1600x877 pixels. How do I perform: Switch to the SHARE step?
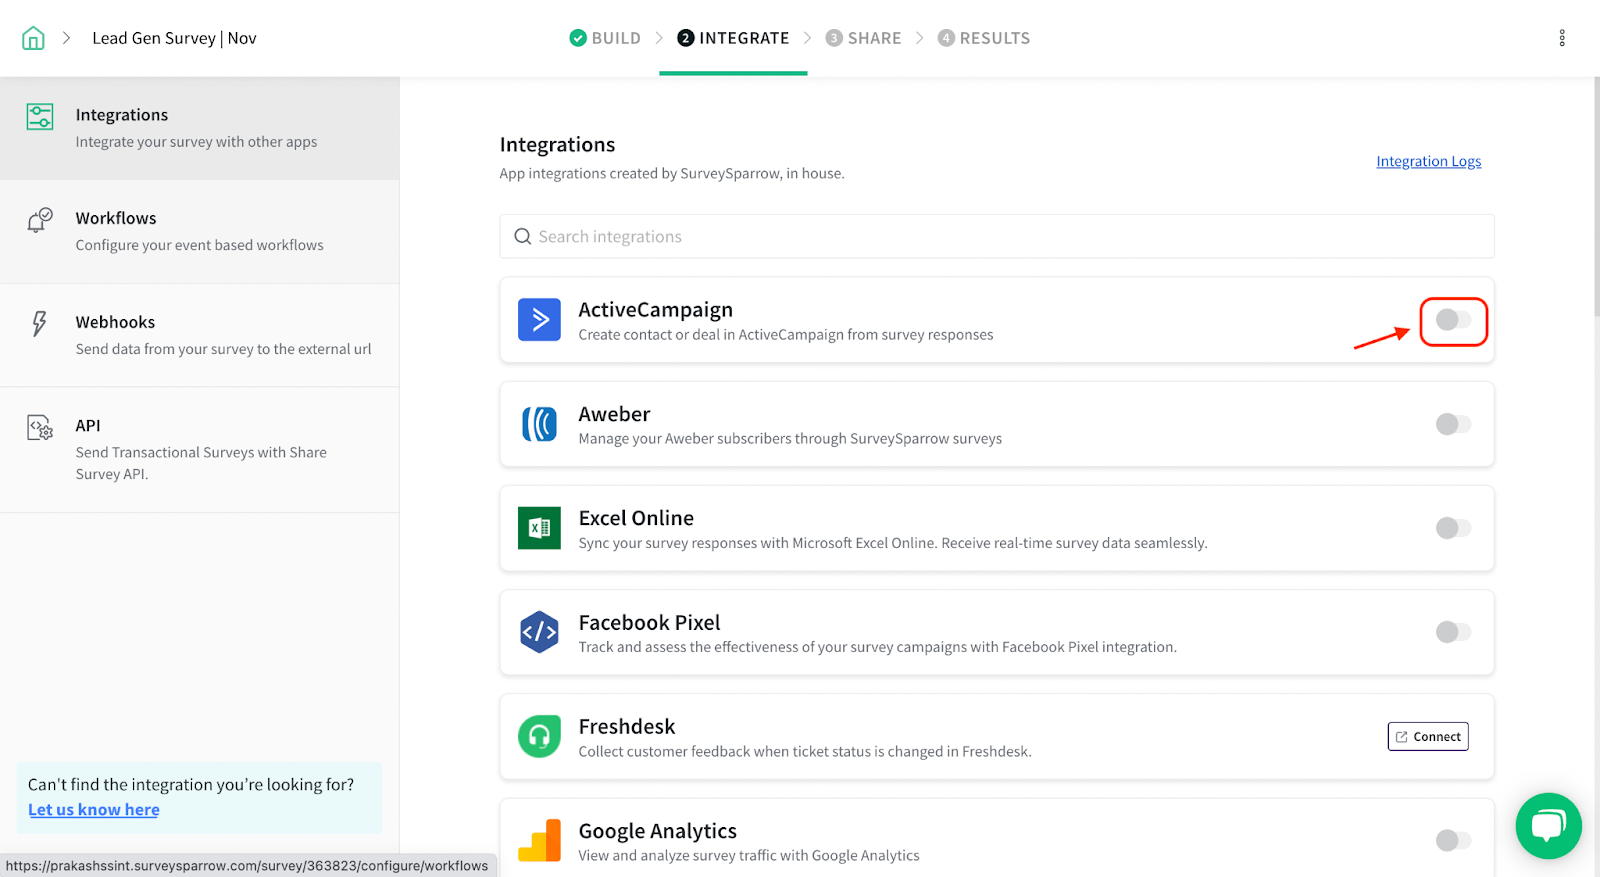coord(863,38)
